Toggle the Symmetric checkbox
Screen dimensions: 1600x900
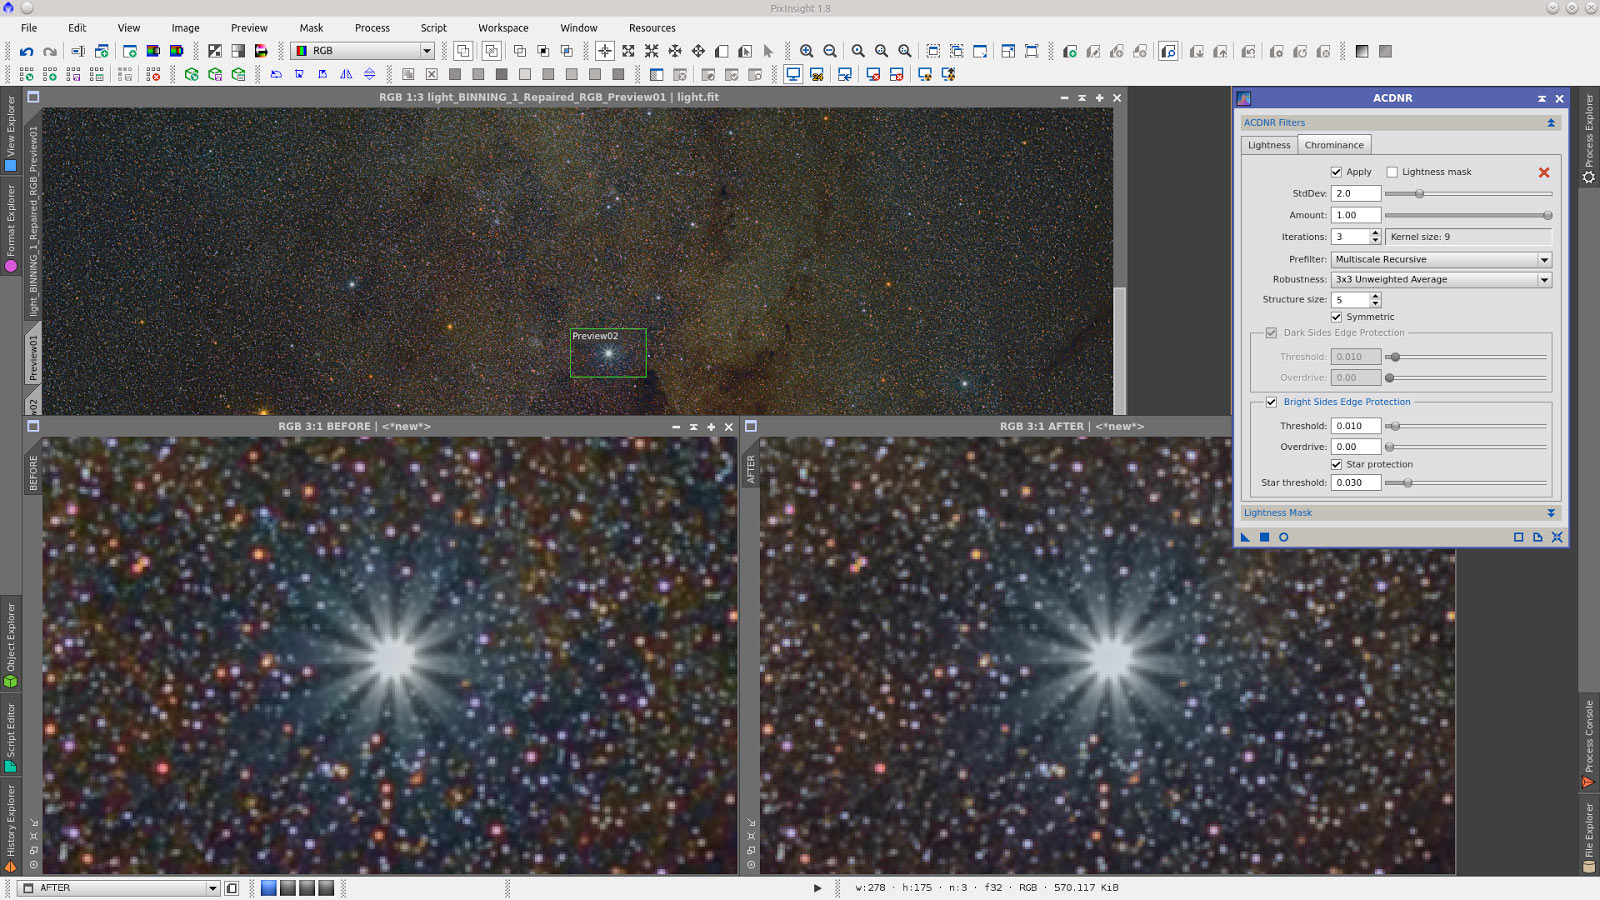point(1336,317)
